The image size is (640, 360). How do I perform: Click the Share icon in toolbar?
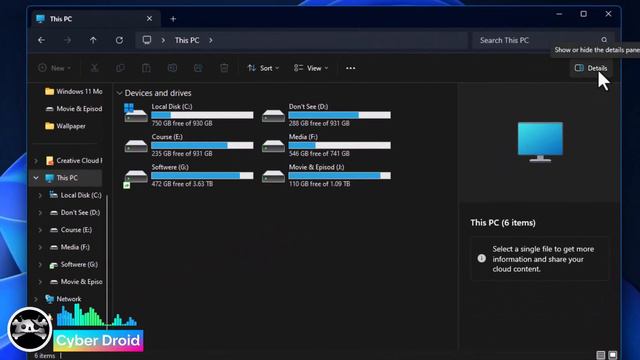pyautogui.click(x=198, y=68)
